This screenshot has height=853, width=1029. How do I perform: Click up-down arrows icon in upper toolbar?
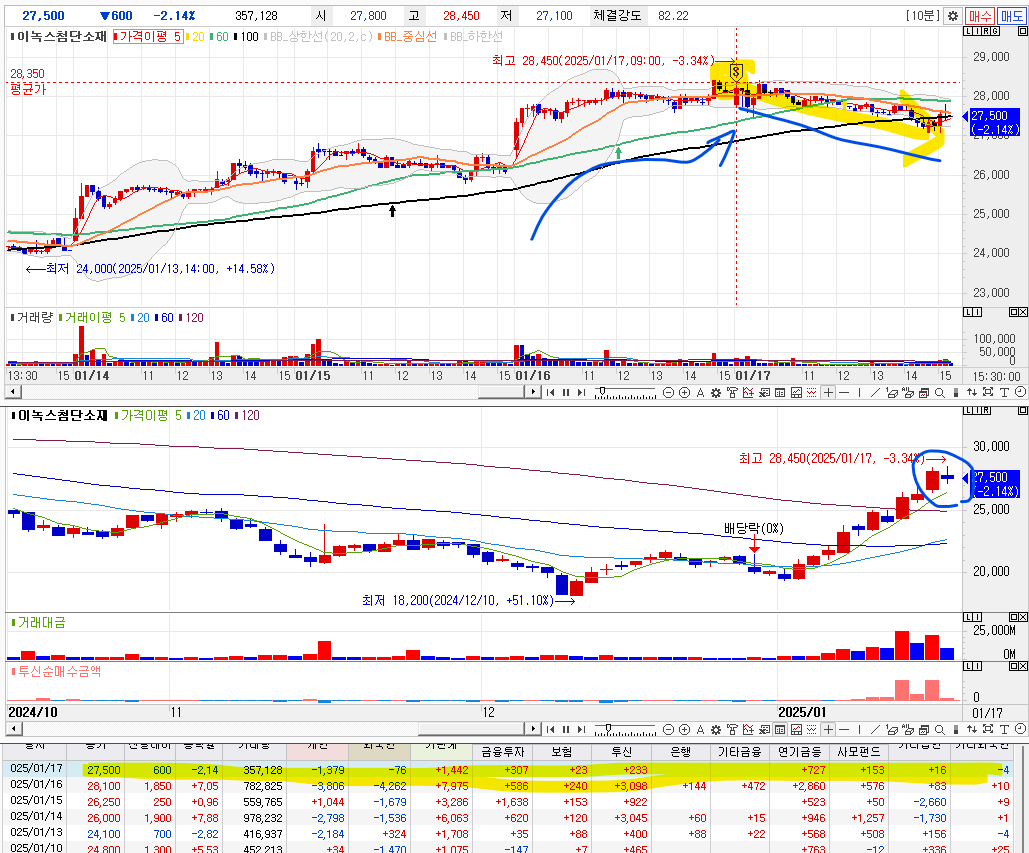[972, 392]
